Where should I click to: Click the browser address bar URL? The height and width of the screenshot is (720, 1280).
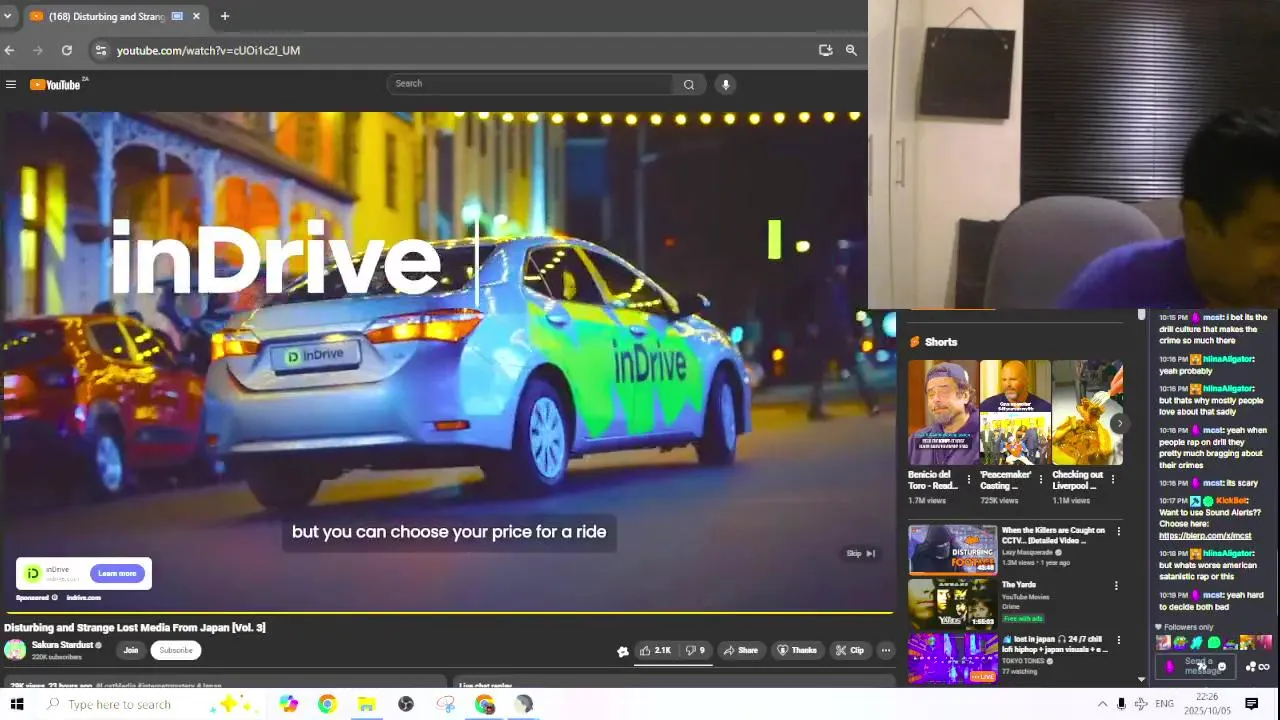208,50
